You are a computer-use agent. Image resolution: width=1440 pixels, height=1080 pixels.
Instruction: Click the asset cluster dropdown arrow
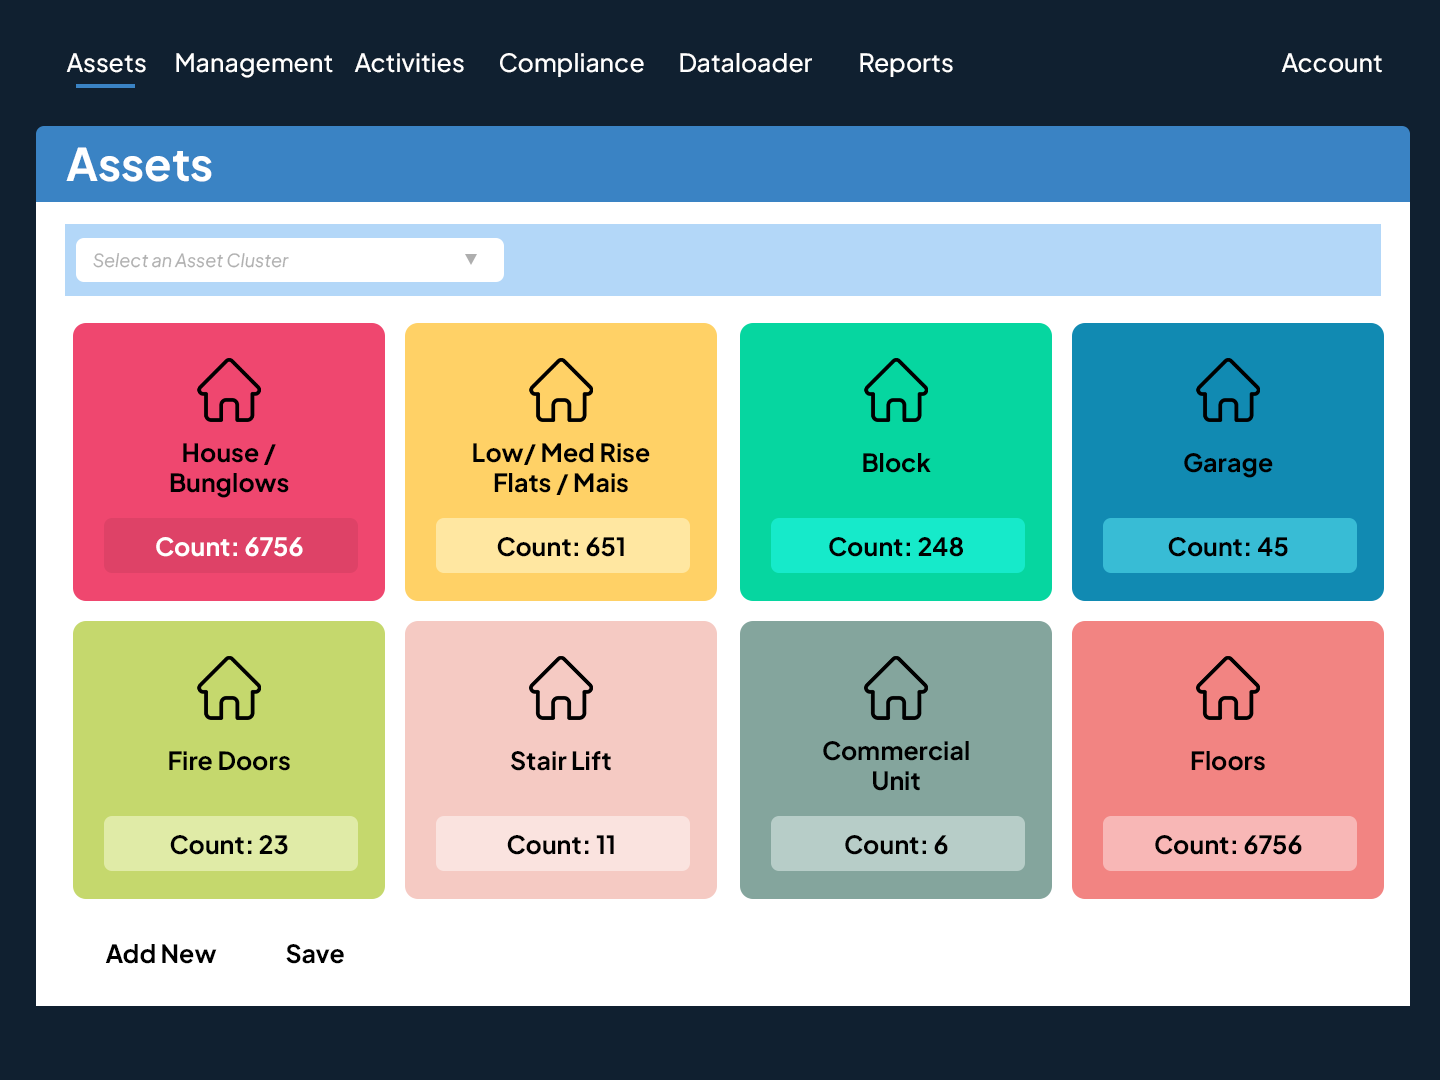click(x=471, y=260)
